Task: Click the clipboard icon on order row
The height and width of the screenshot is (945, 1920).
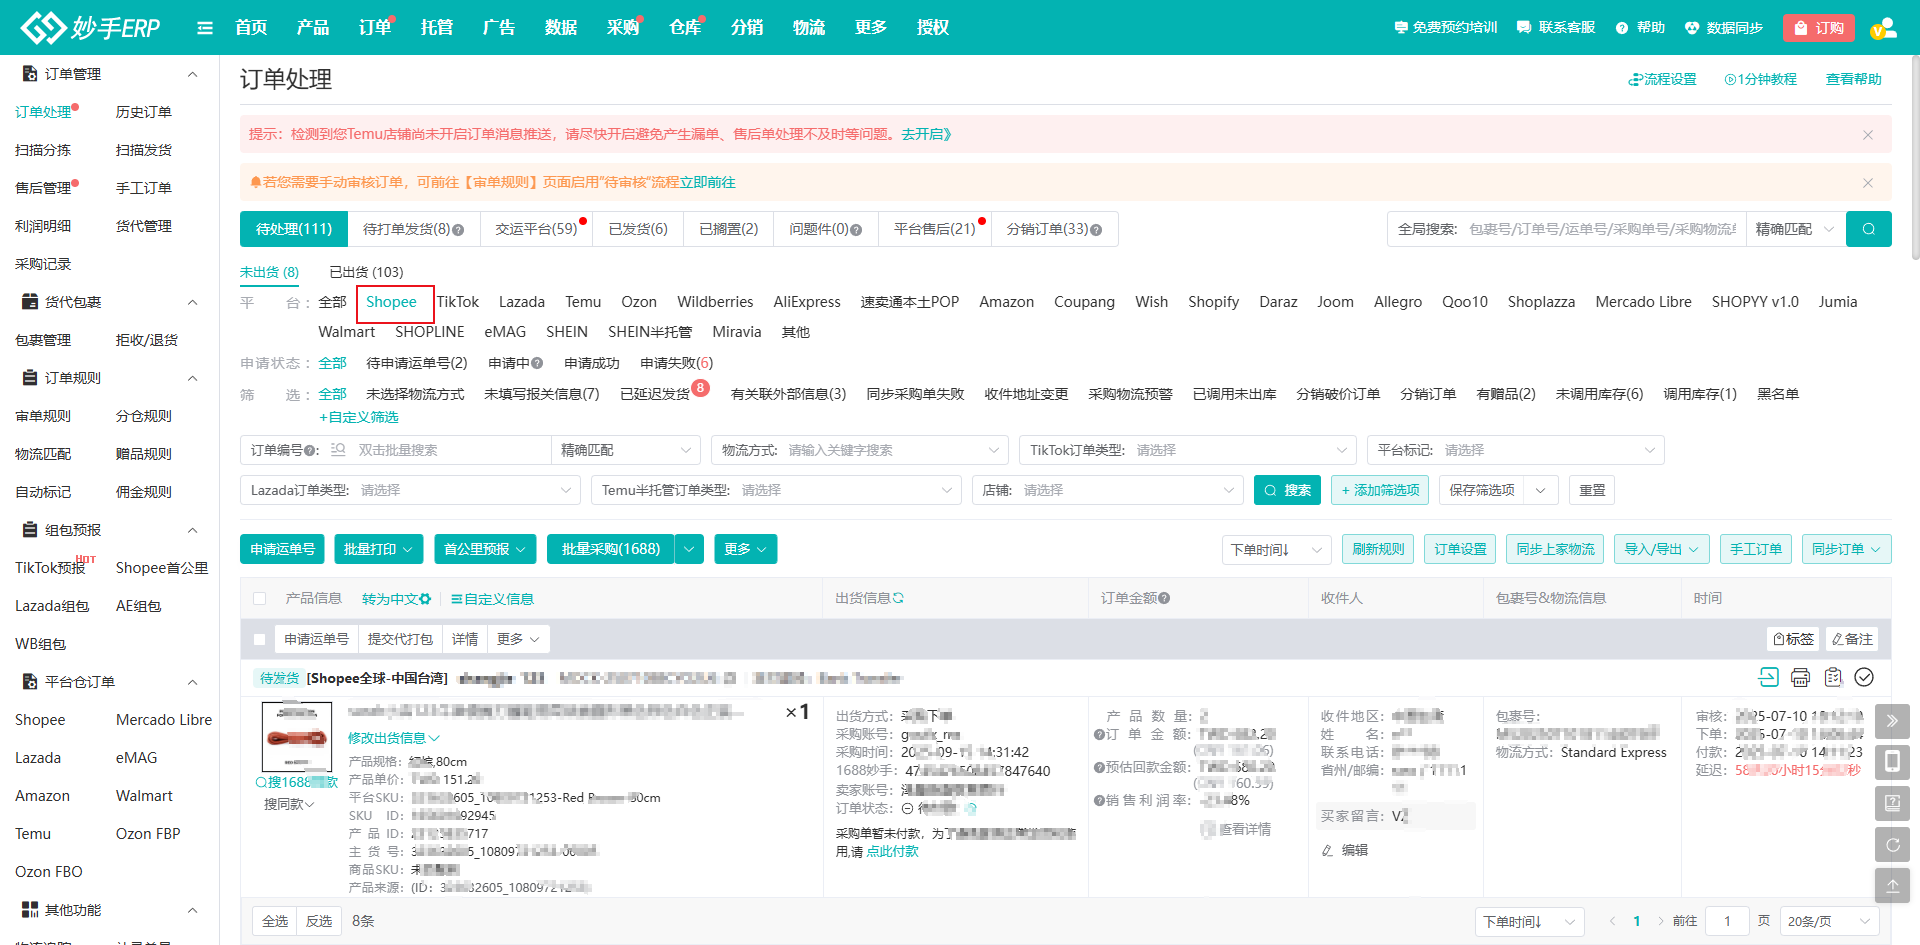Action: [x=1832, y=678]
